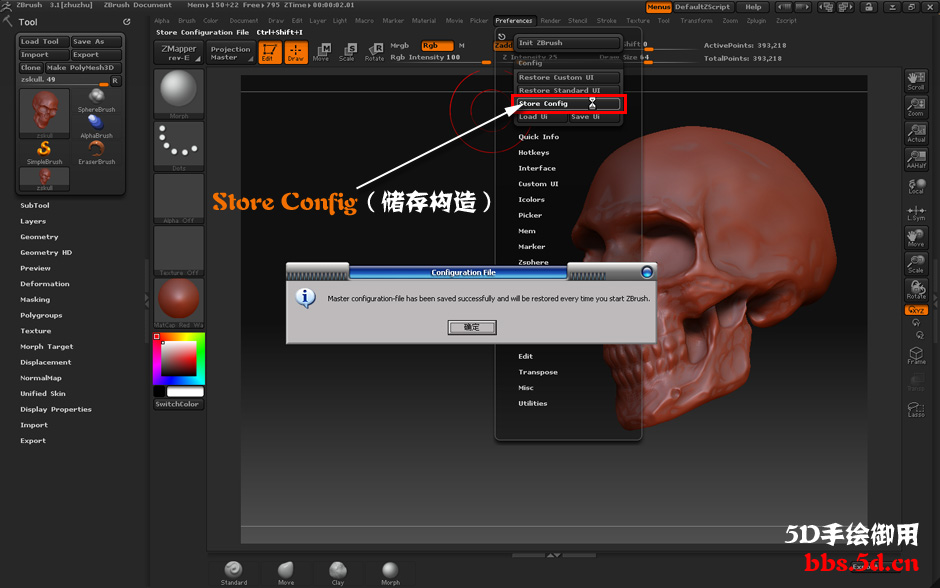Click the Zoom canvas icon

coord(916,107)
